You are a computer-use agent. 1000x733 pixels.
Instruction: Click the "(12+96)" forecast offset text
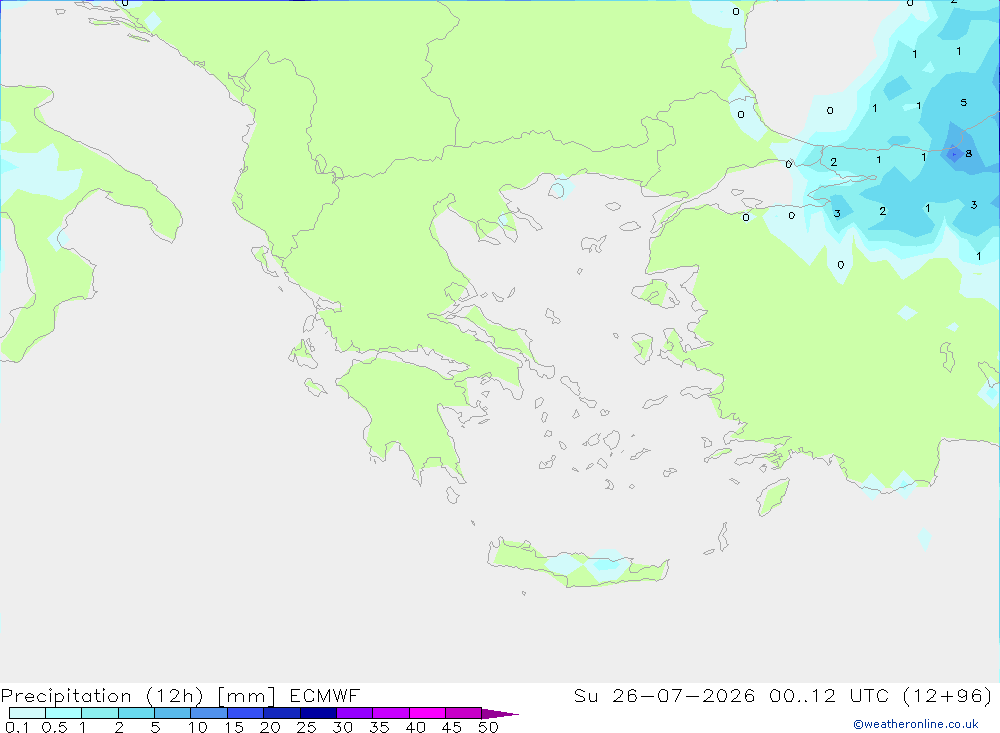point(948,695)
